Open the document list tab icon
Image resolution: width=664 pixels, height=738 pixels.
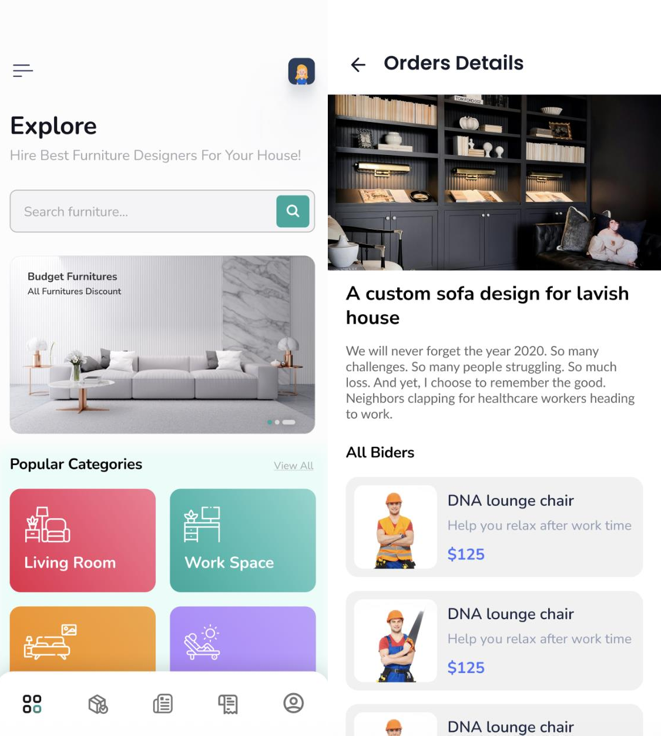point(163,704)
